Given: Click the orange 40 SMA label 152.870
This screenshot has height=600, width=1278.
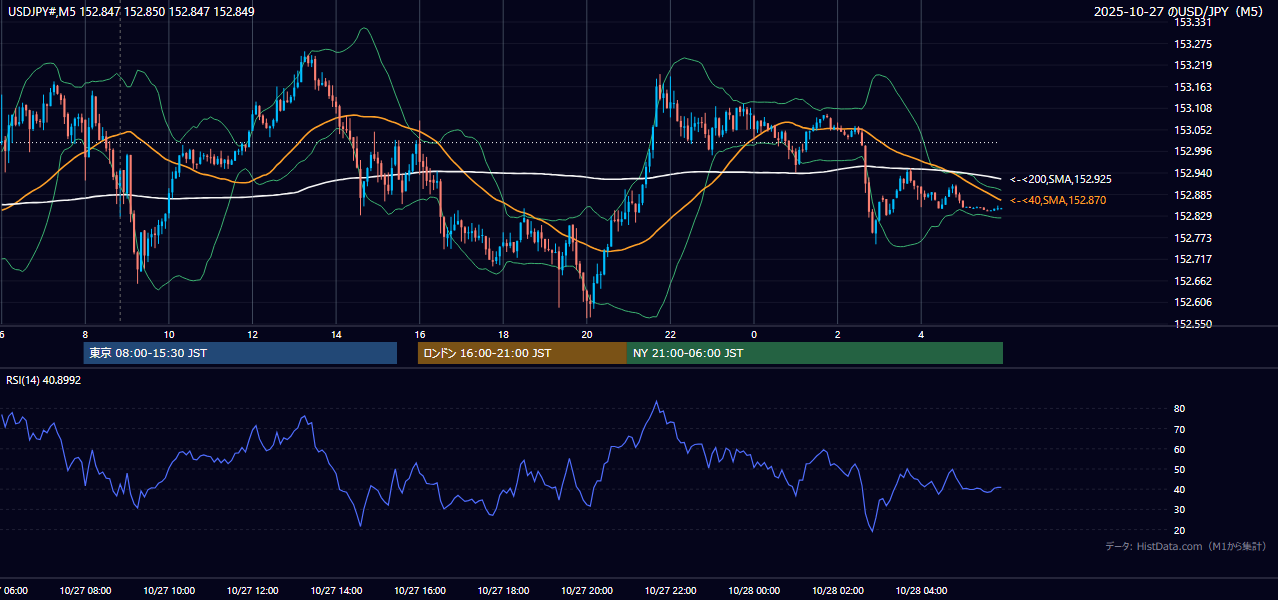Looking at the screenshot, I should 1058,201.
